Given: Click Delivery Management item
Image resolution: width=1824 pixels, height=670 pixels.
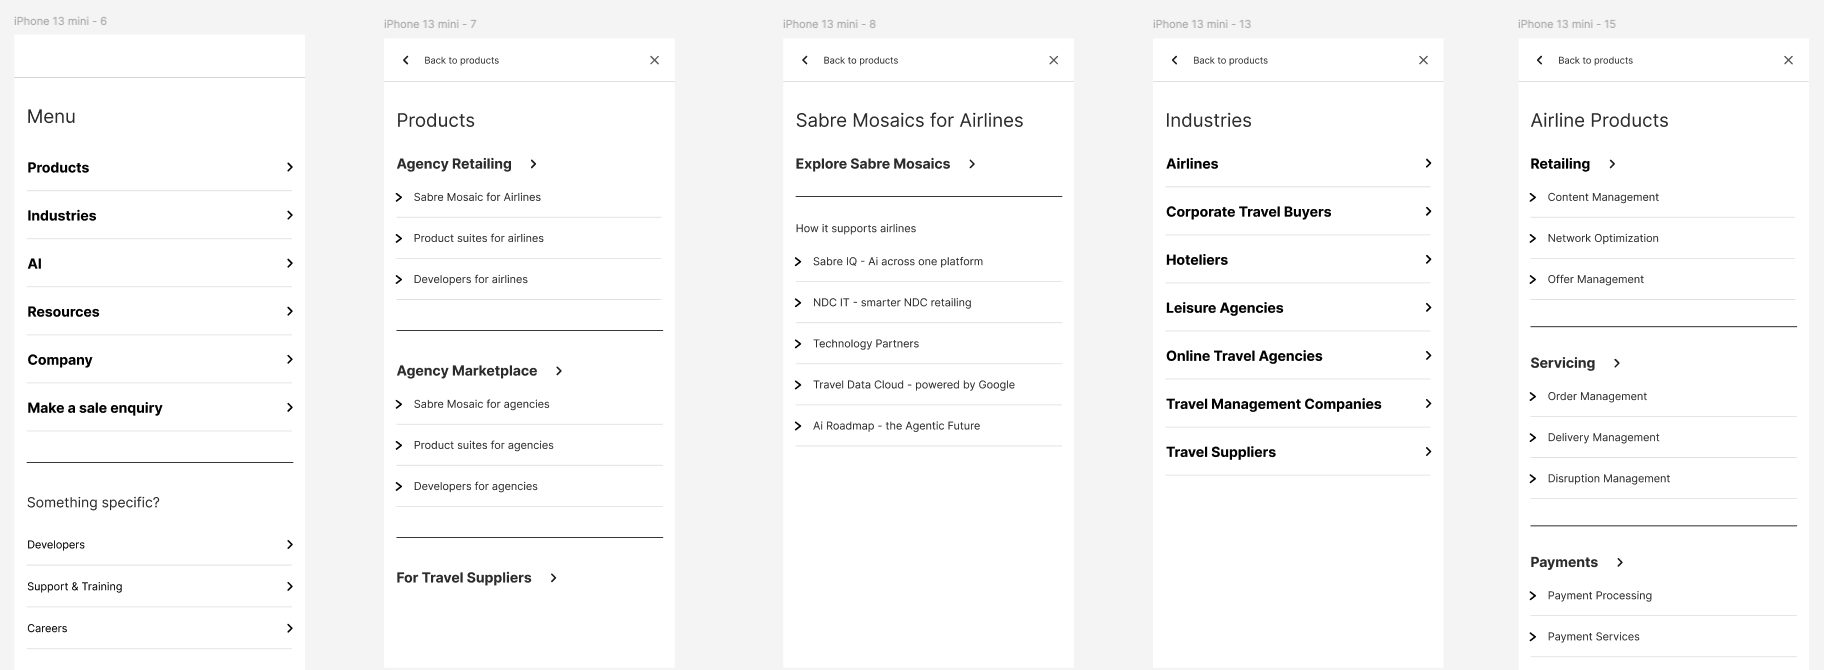Looking at the screenshot, I should click(x=1603, y=437).
